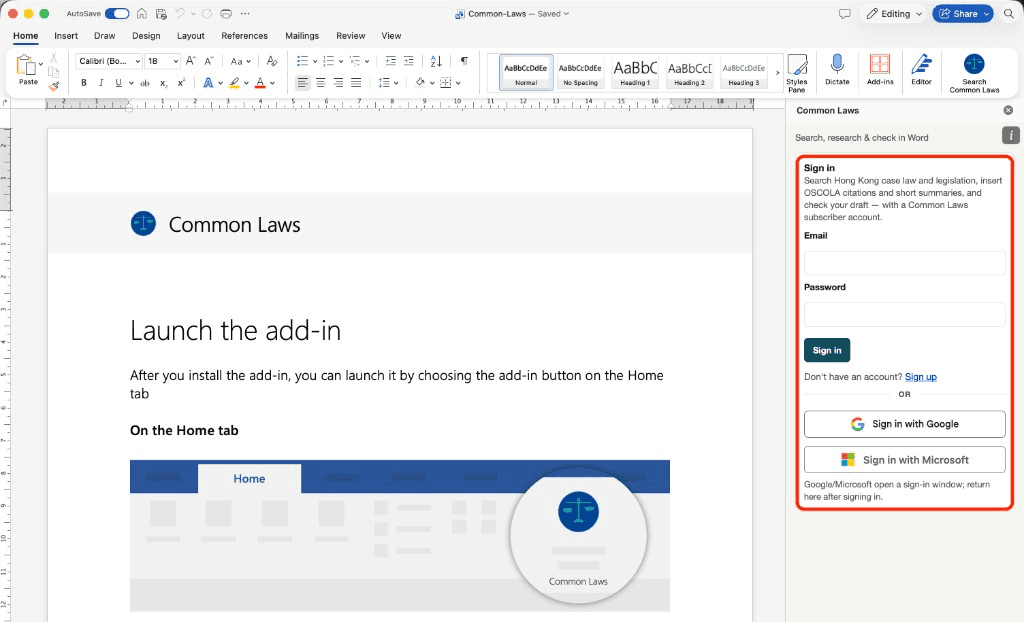Justify the paragraph text
This screenshot has width=1024, height=622.
pyautogui.click(x=356, y=82)
